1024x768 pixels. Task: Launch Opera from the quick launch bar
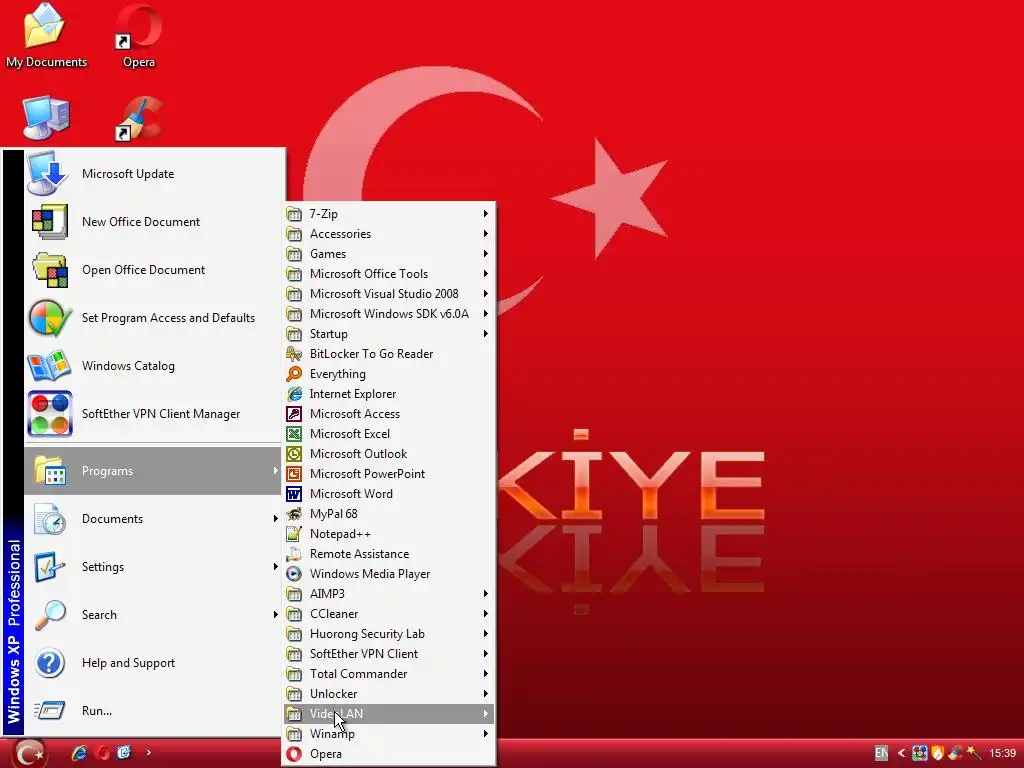point(102,752)
